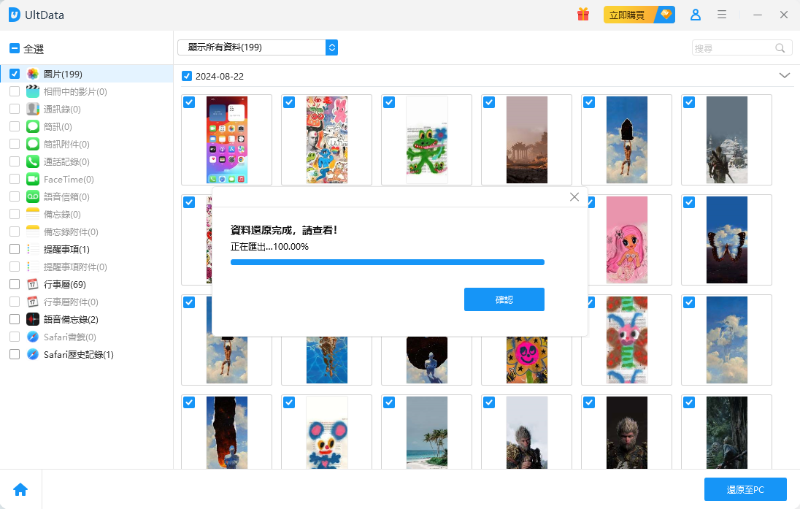Close the recovery complete dialog
The height and width of the screenshot is (509, 800).
(x=574, y=197)
